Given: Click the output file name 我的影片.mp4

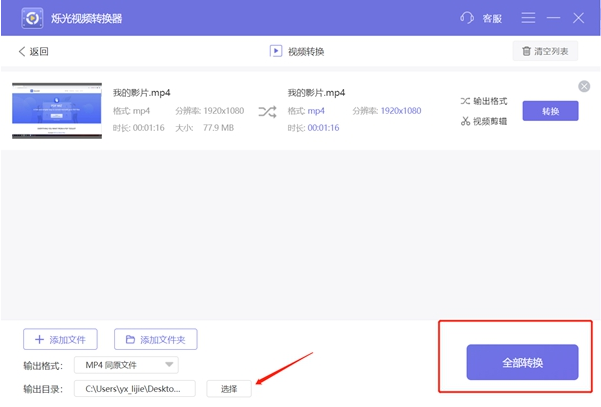Looking at the screenshot, I should 316,93.
